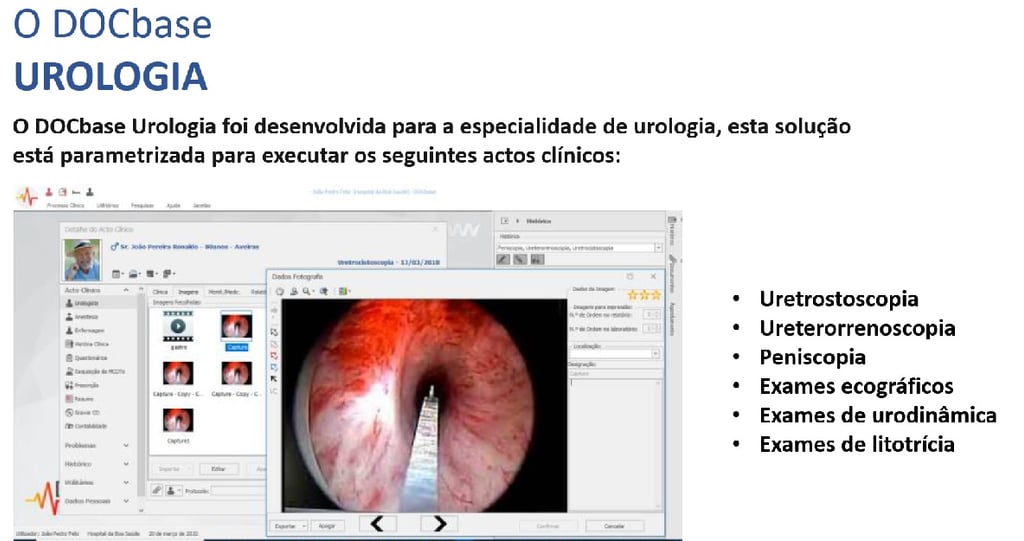Click the Importar button

pyautogui.click(x=170, y=469)
